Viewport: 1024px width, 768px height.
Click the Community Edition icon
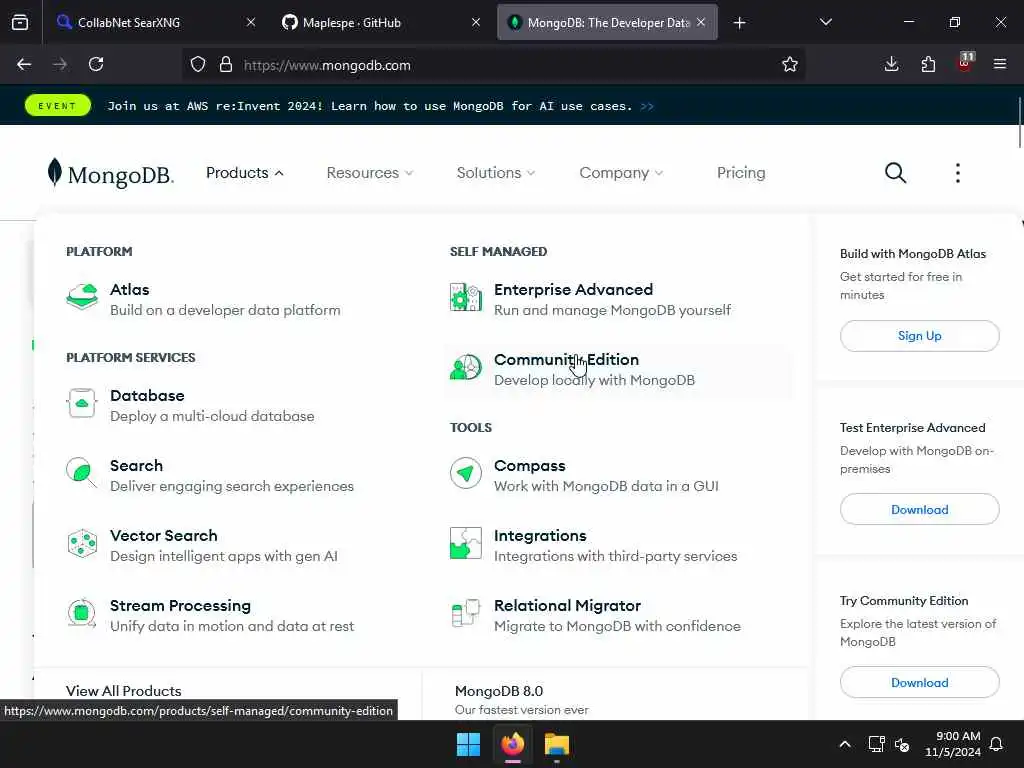coord(466,367)
